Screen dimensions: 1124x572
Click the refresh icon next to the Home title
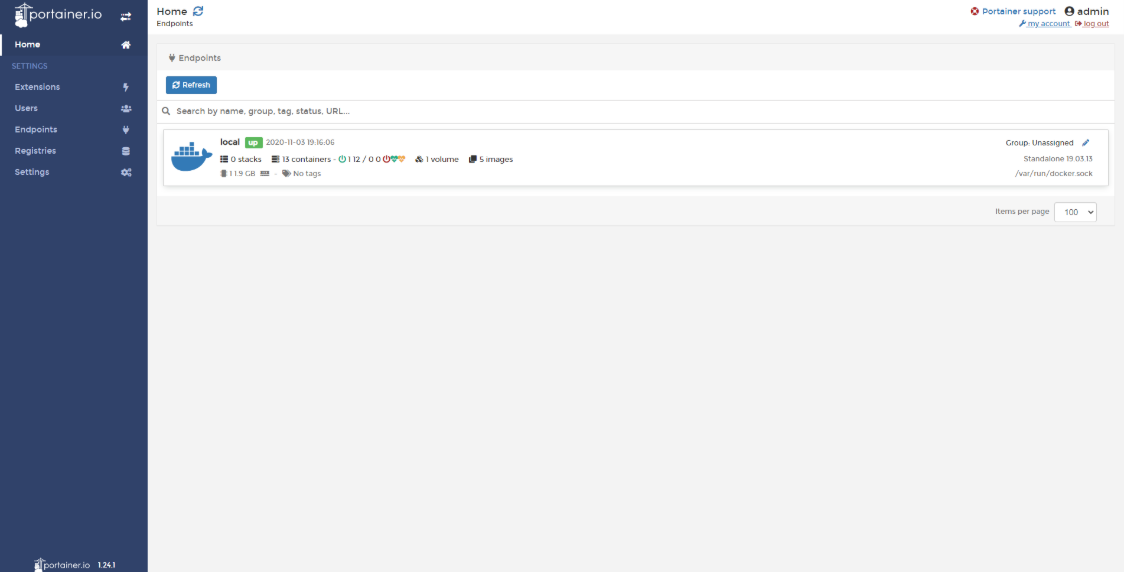(199, 11)
